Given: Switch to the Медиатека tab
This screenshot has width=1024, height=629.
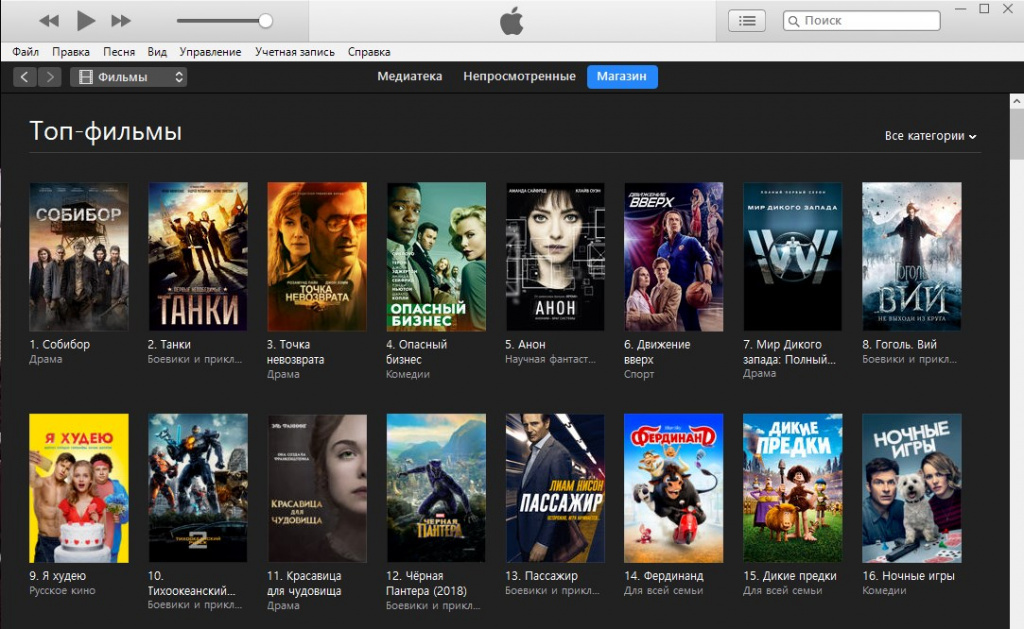Looking at the screenshot, I should point(409,77).
